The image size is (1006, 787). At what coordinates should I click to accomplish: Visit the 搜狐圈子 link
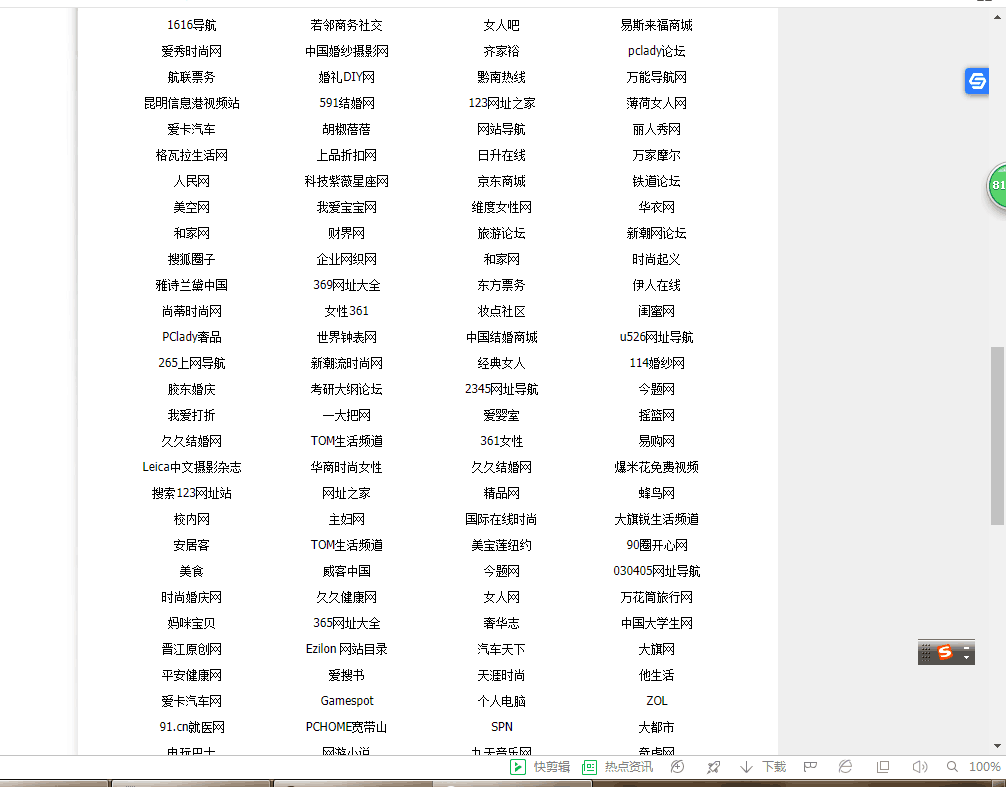pyautogui.click(x=191, y=259)
